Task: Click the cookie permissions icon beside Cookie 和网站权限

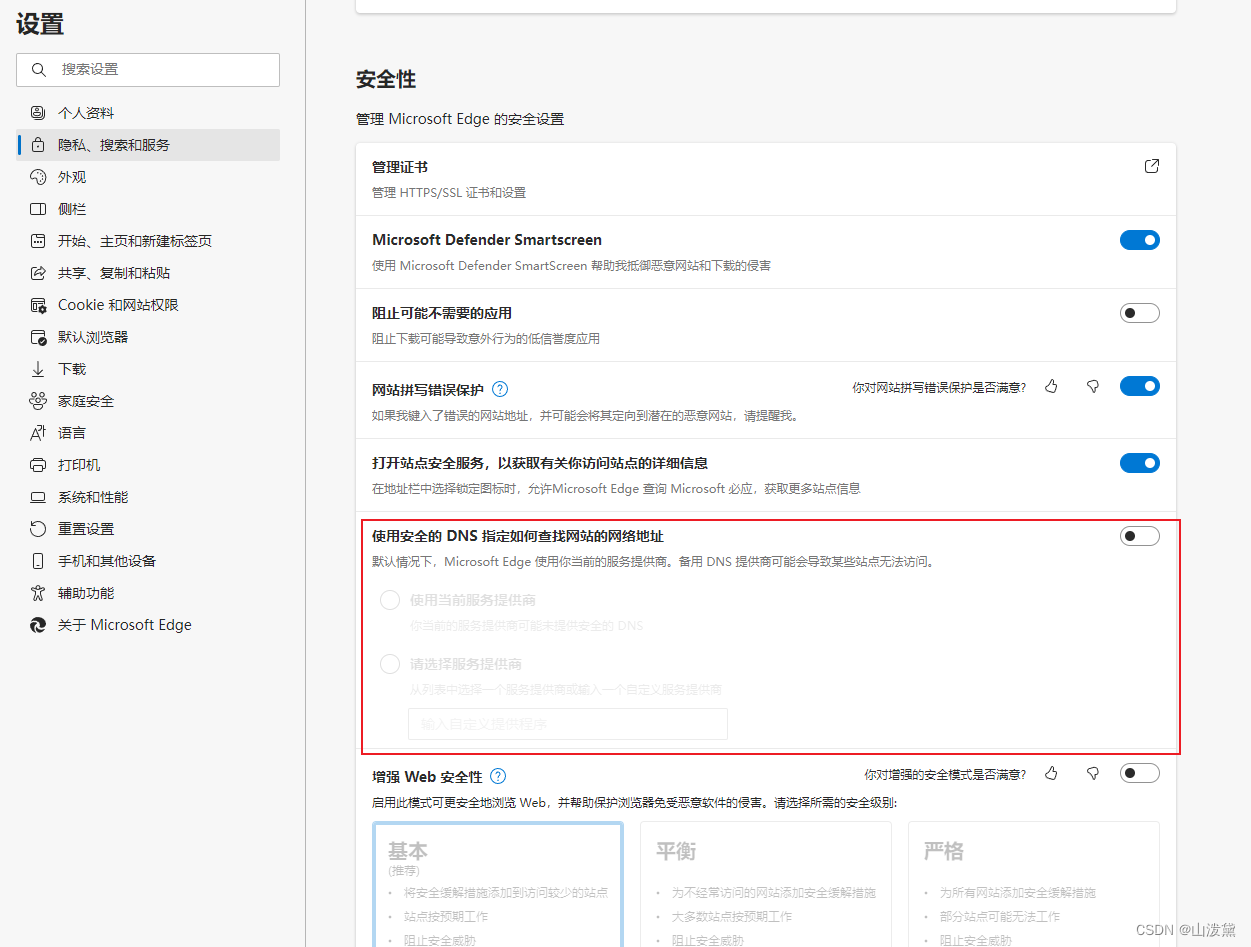Action: [x=38, y=305]
